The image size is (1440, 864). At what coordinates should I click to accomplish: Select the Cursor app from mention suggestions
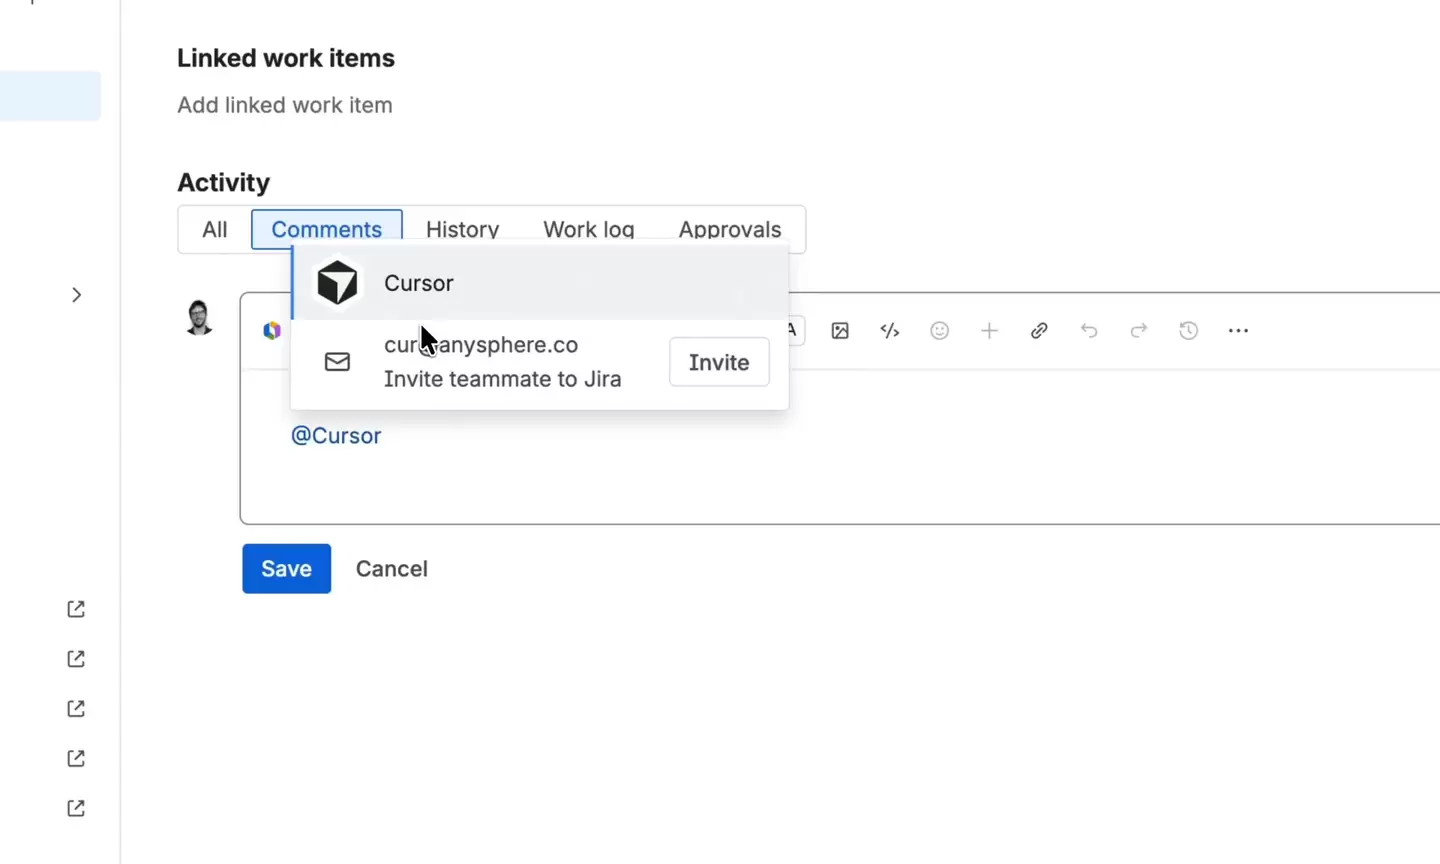540,283
